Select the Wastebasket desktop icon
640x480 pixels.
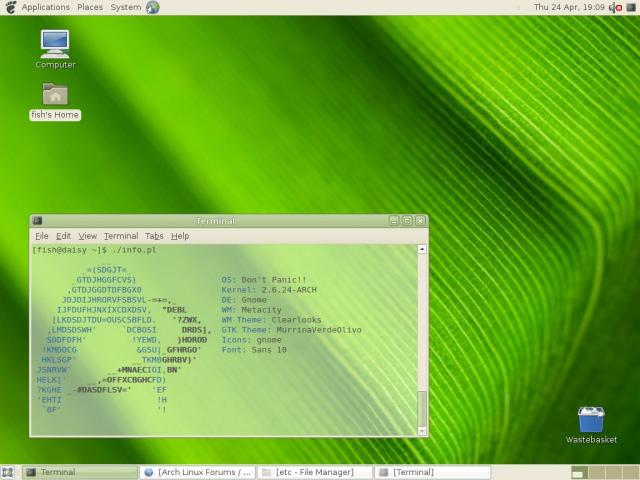click(591, 425)
